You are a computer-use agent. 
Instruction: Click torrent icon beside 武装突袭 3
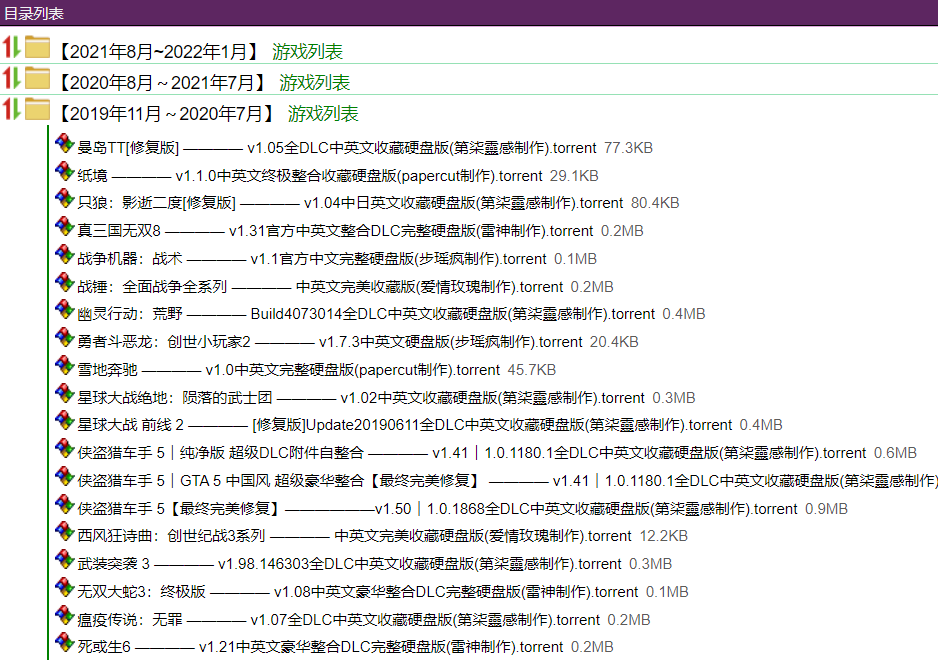(x=64, y=560)
